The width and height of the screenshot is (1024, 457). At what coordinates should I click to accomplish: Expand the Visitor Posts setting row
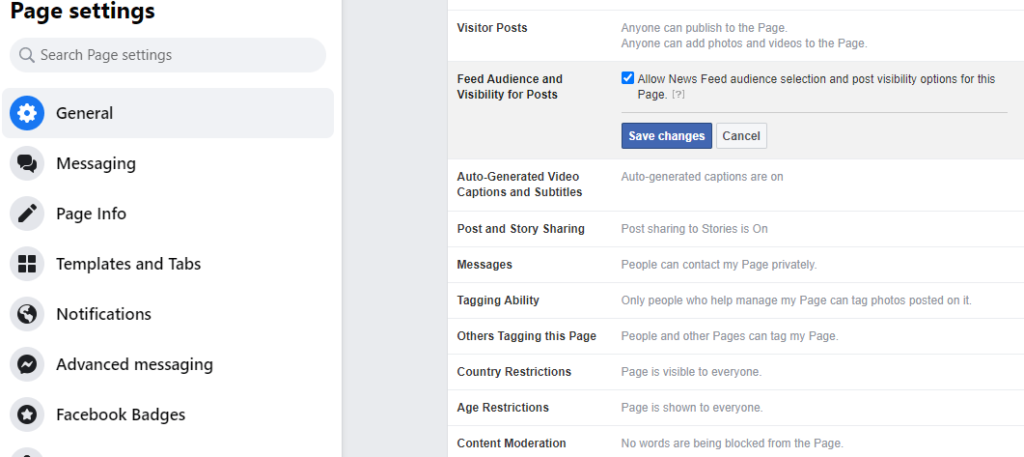(x=735, y=35)
